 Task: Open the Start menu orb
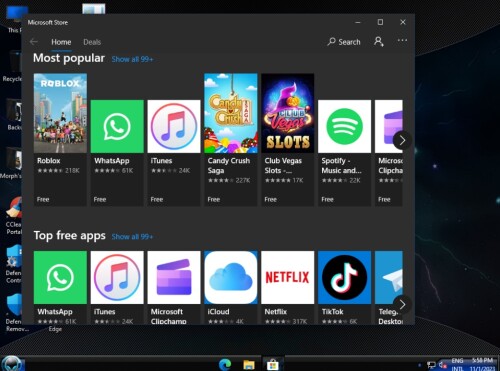click(x=12, y=364)
